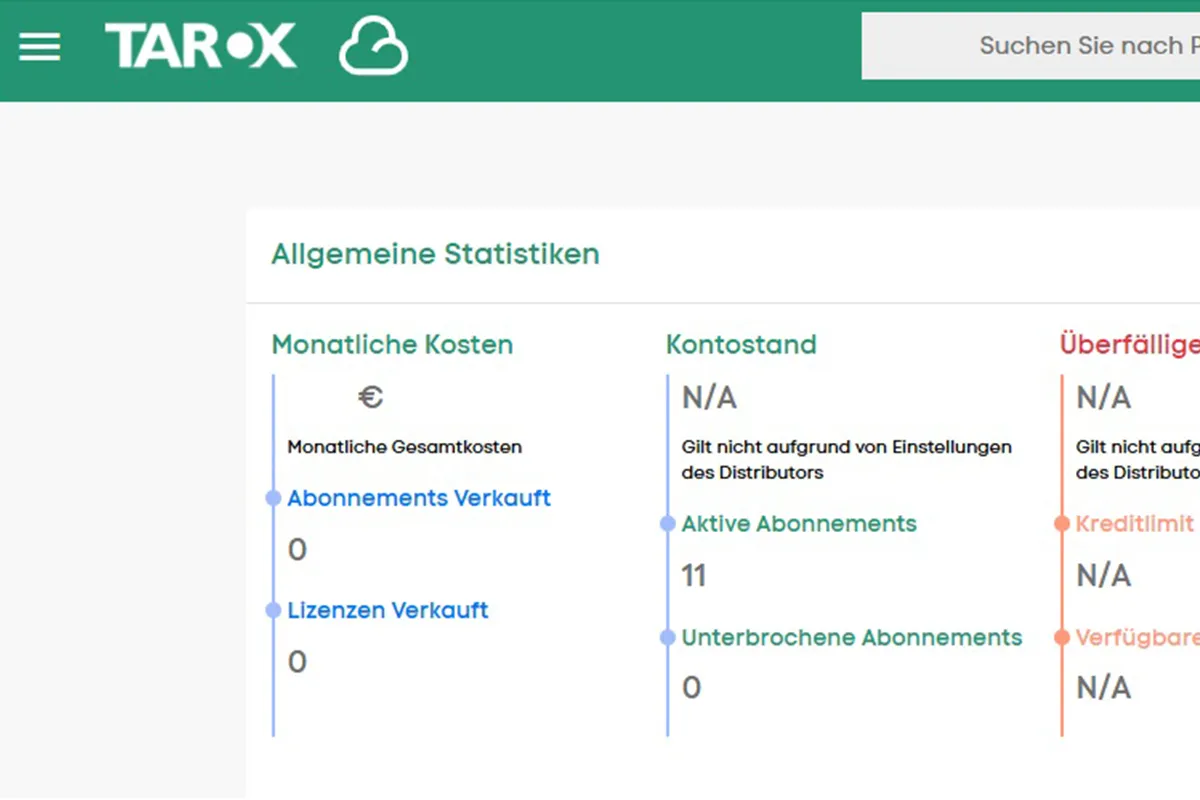Click the Allgemeine Statistiken heading

[435, 254]
